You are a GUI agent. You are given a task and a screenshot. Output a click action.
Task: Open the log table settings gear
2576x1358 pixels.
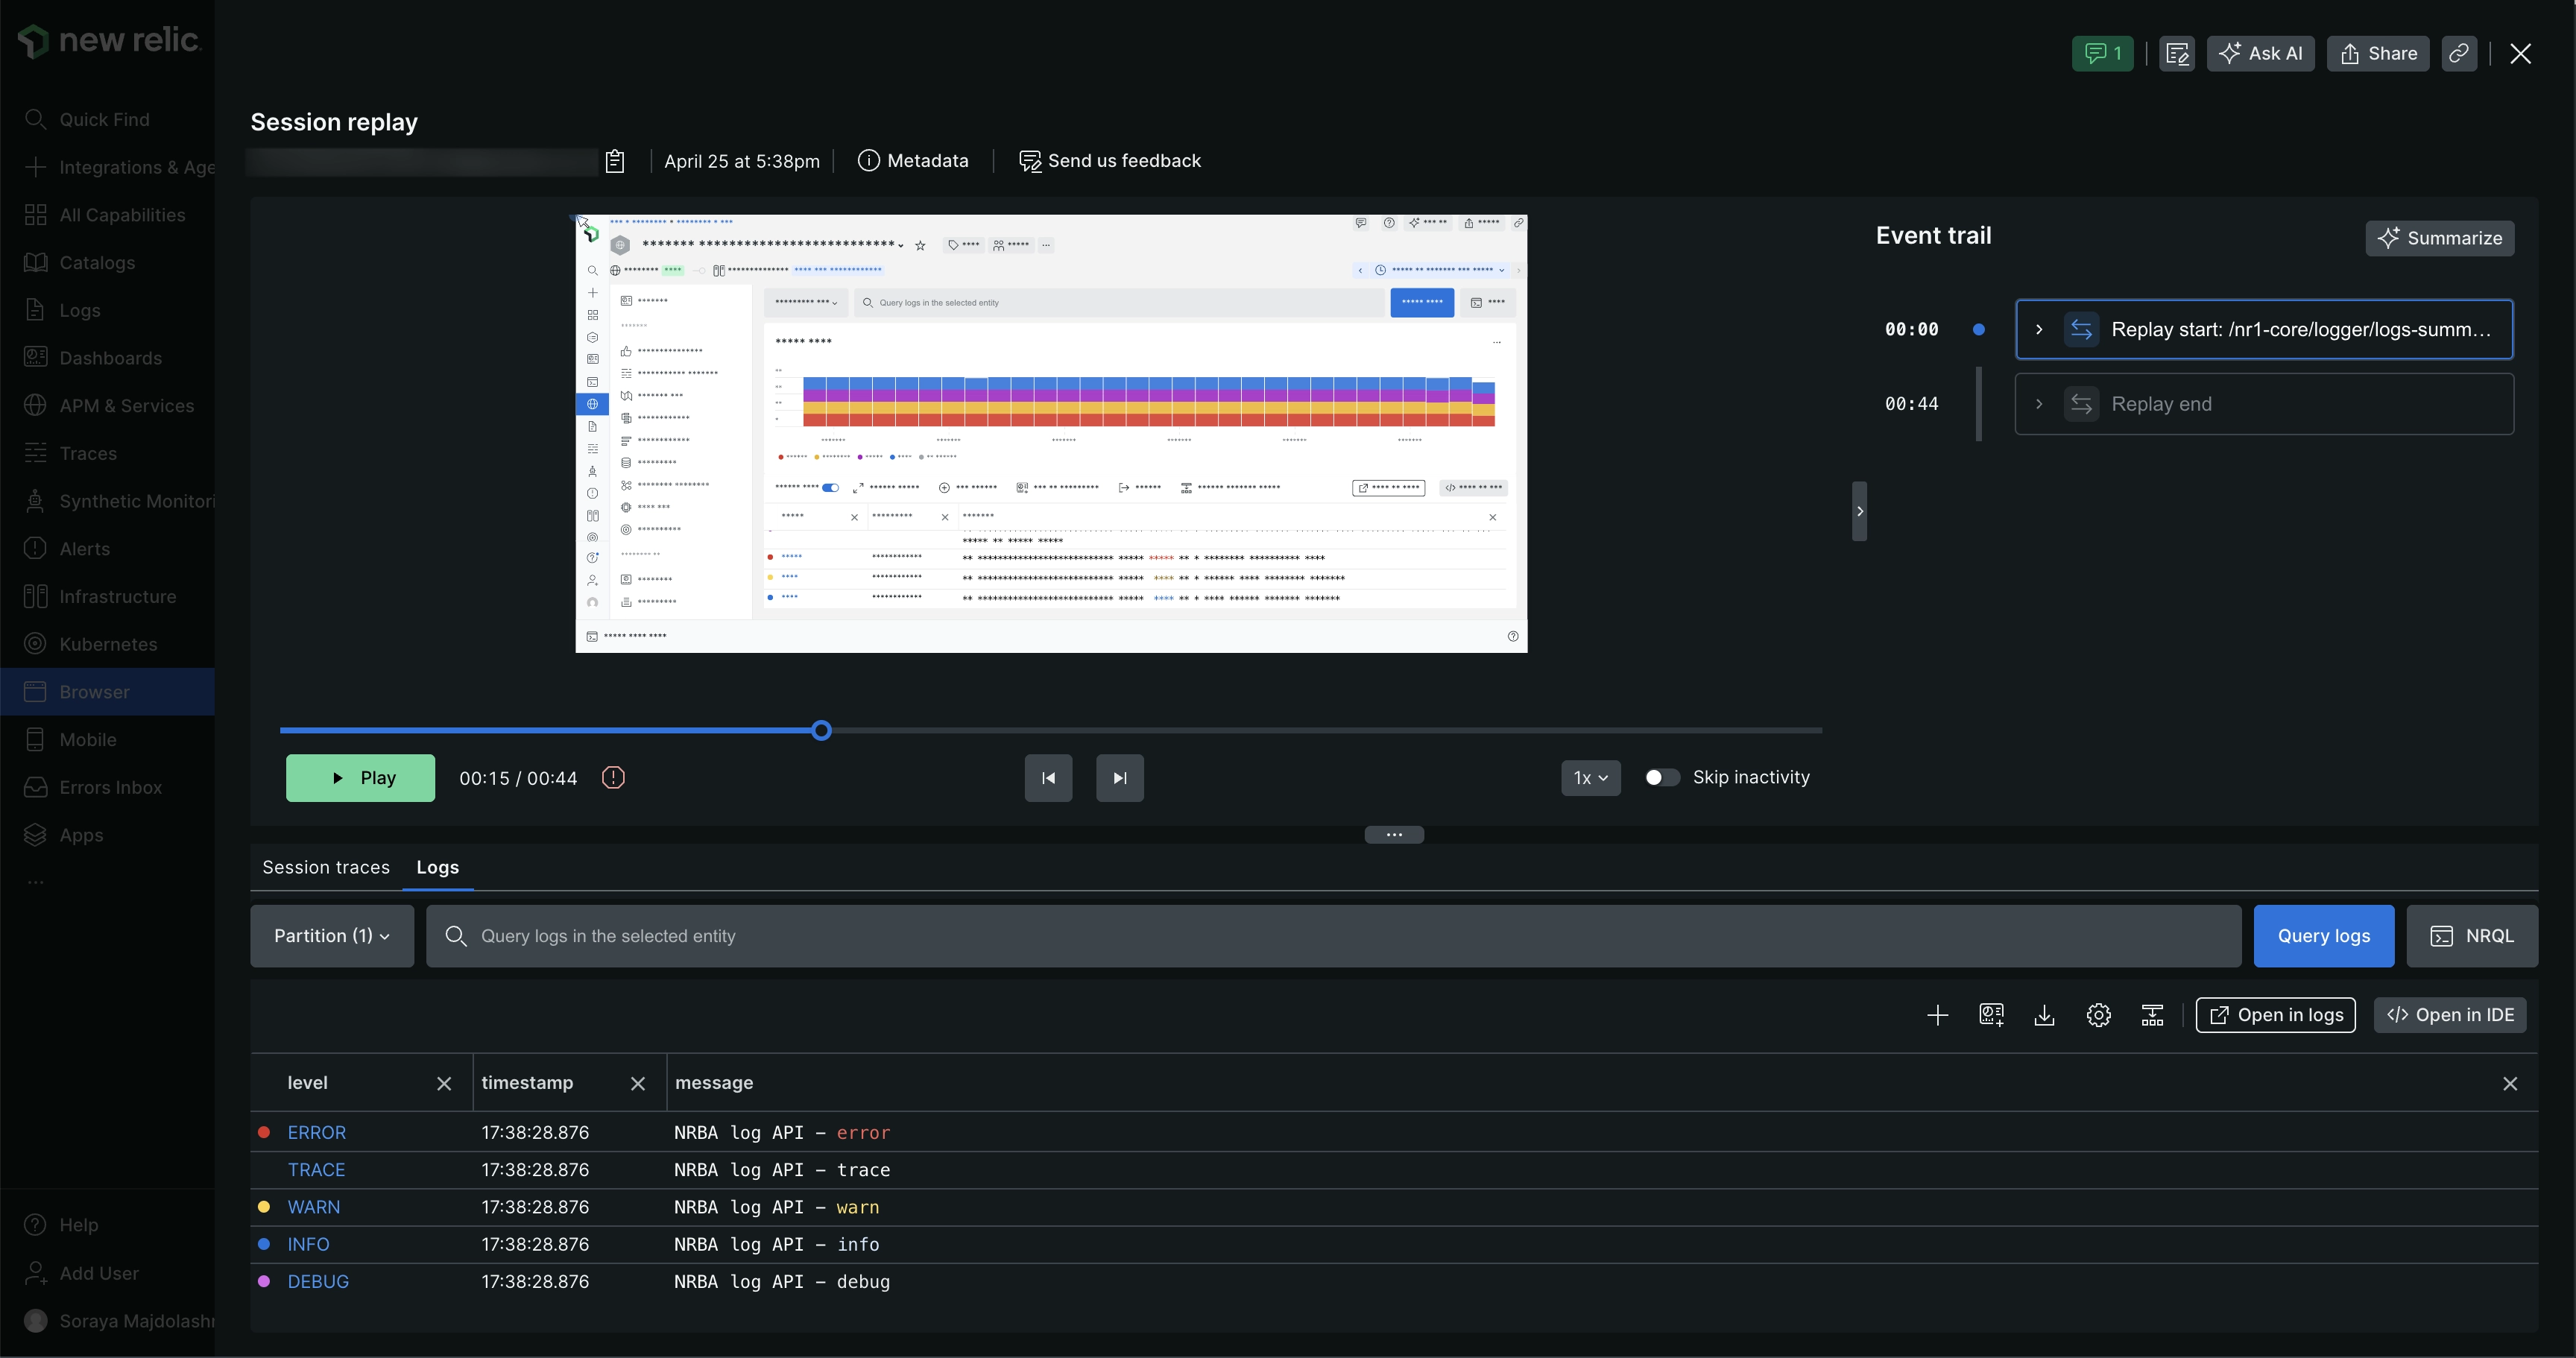2099,1016
